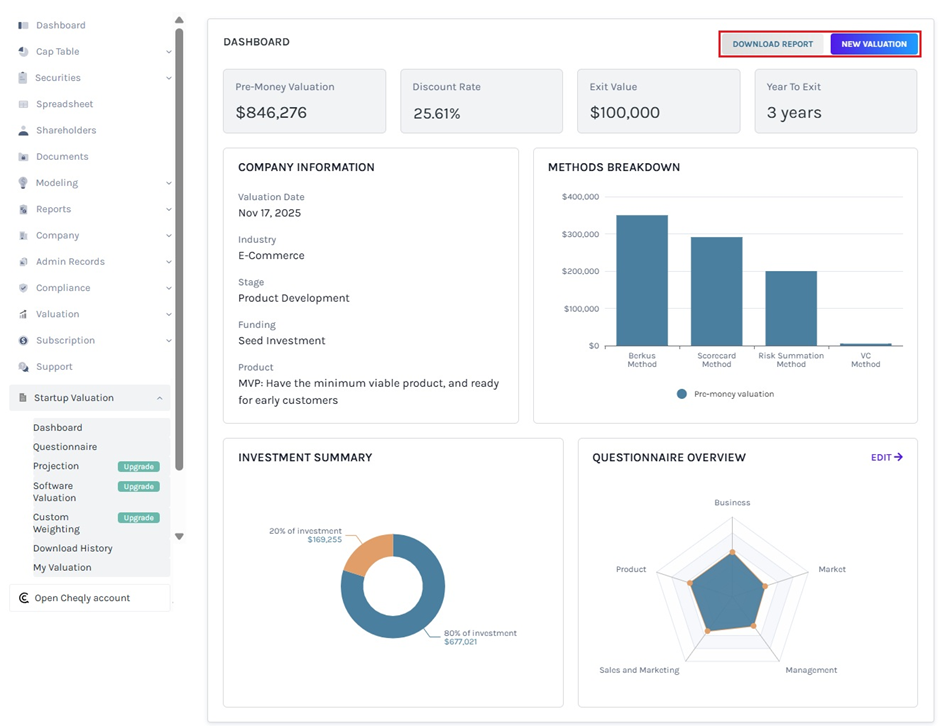
Task: Open Reports using its icon
Action: coord(25,208)
